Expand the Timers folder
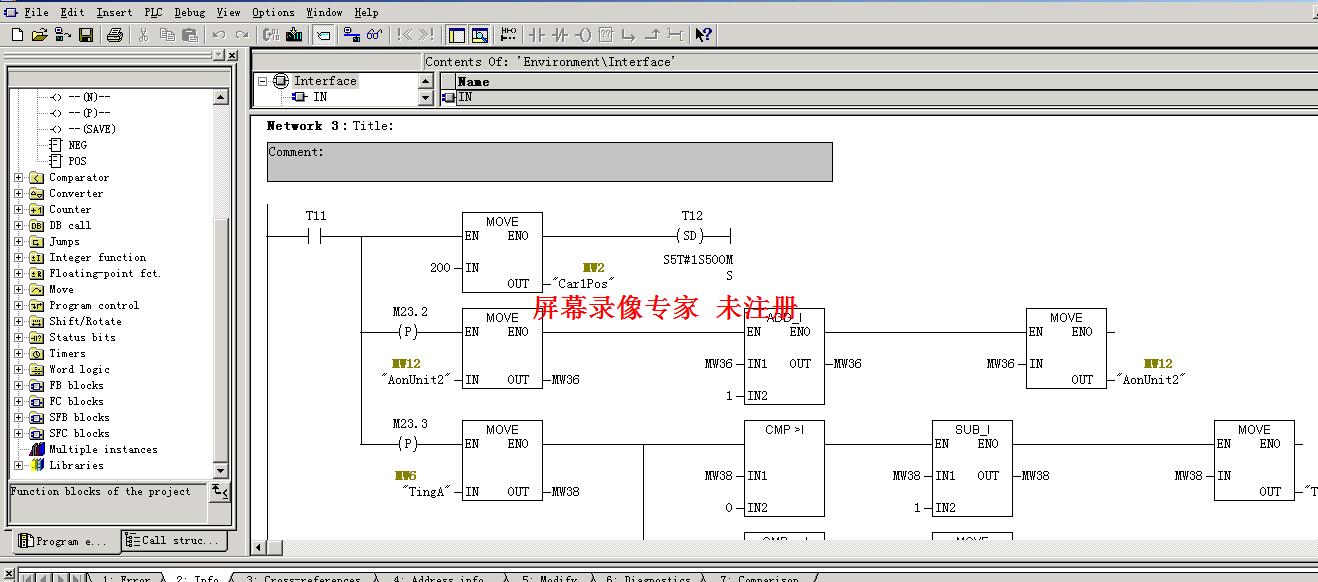This screenshot has width=1318, height=582. 19,354
